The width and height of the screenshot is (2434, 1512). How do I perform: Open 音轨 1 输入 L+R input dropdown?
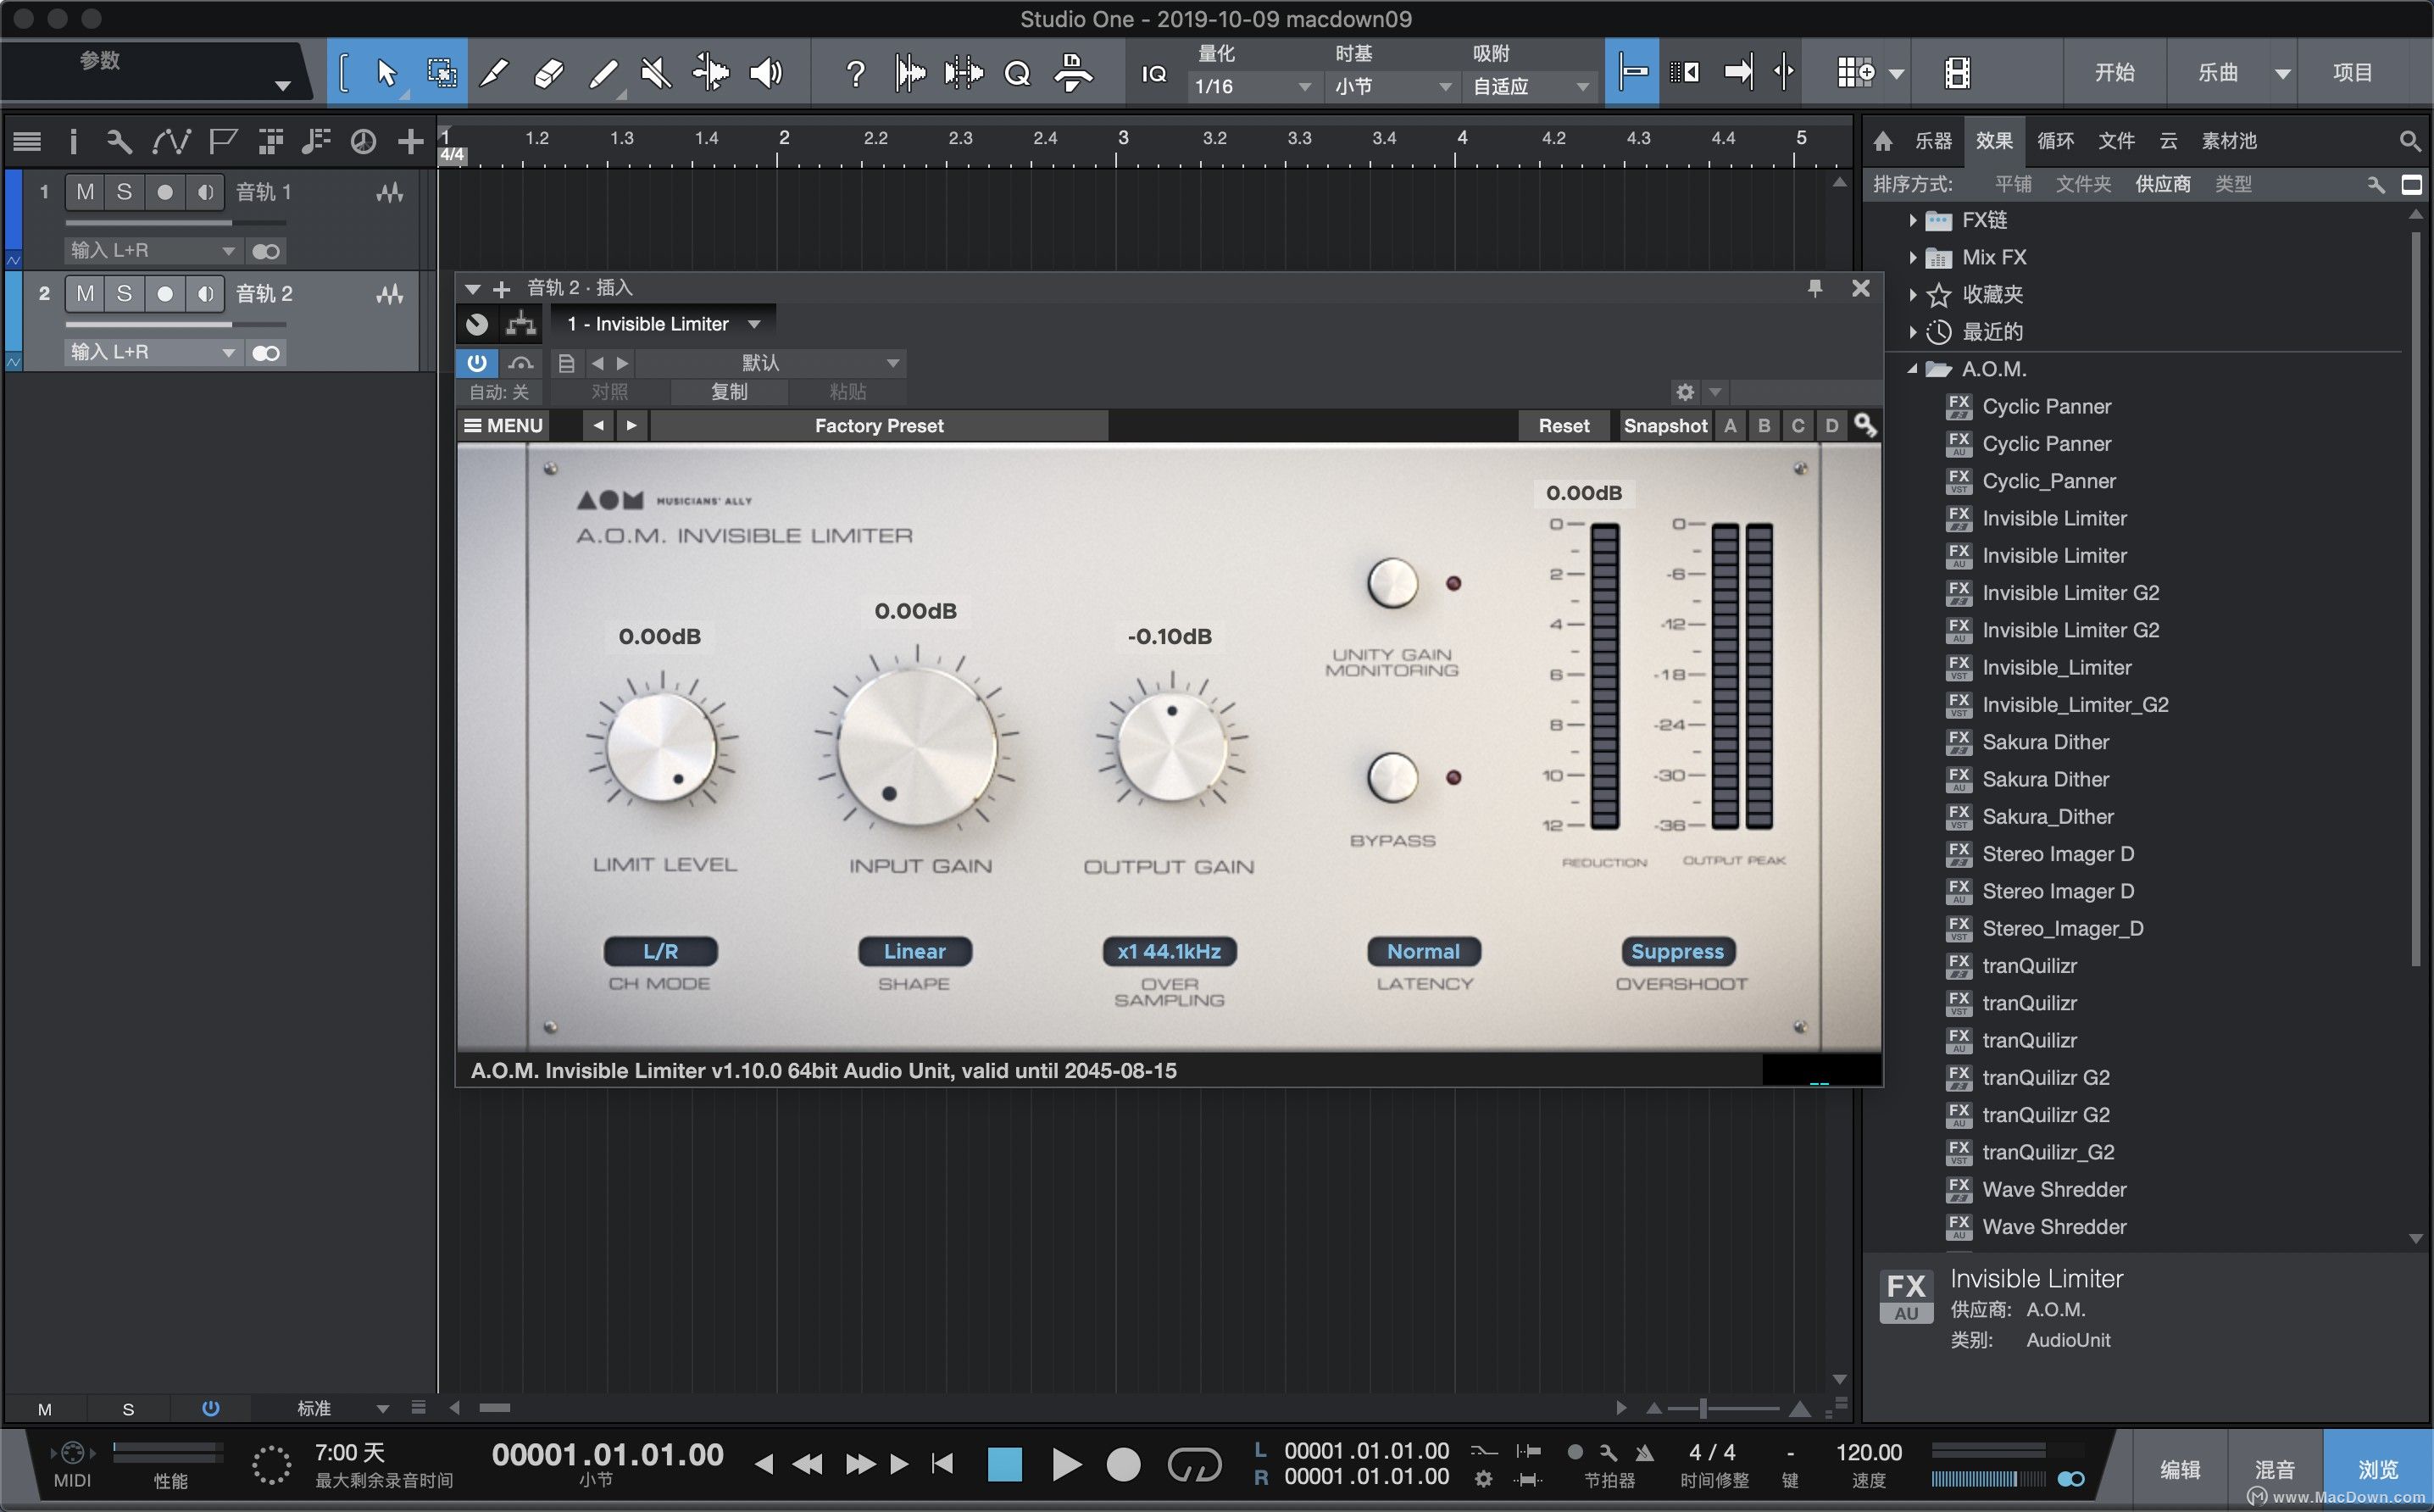pos(153,251)
